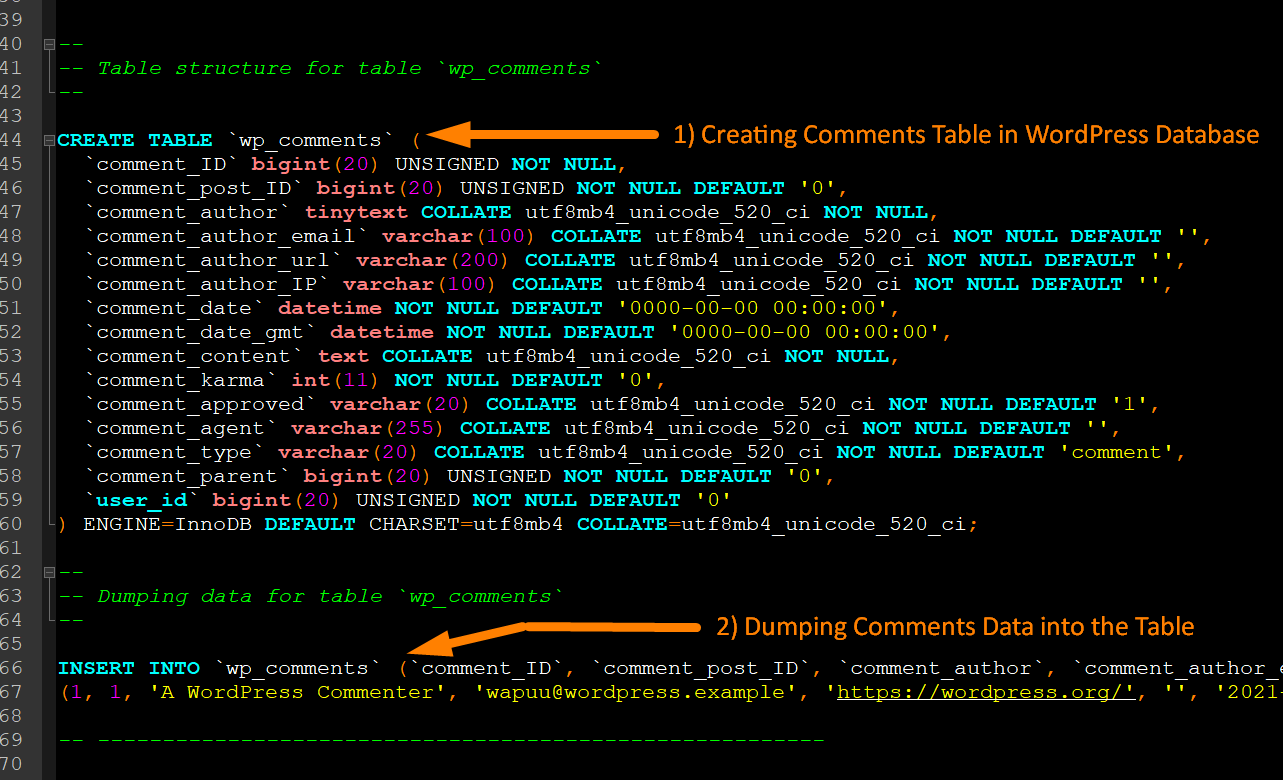
Task: Click 'A WordPress Commenter' on line 67
Action: click(298, 692)
